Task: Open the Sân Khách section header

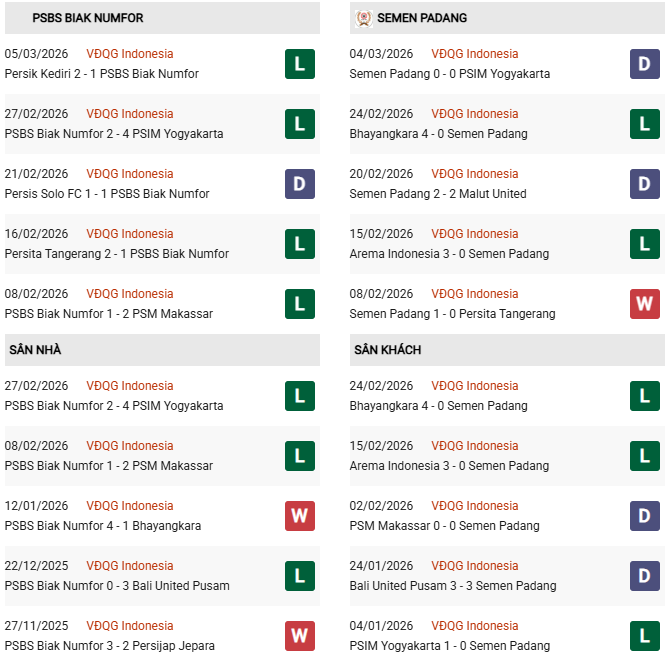Action: point(387,350)
